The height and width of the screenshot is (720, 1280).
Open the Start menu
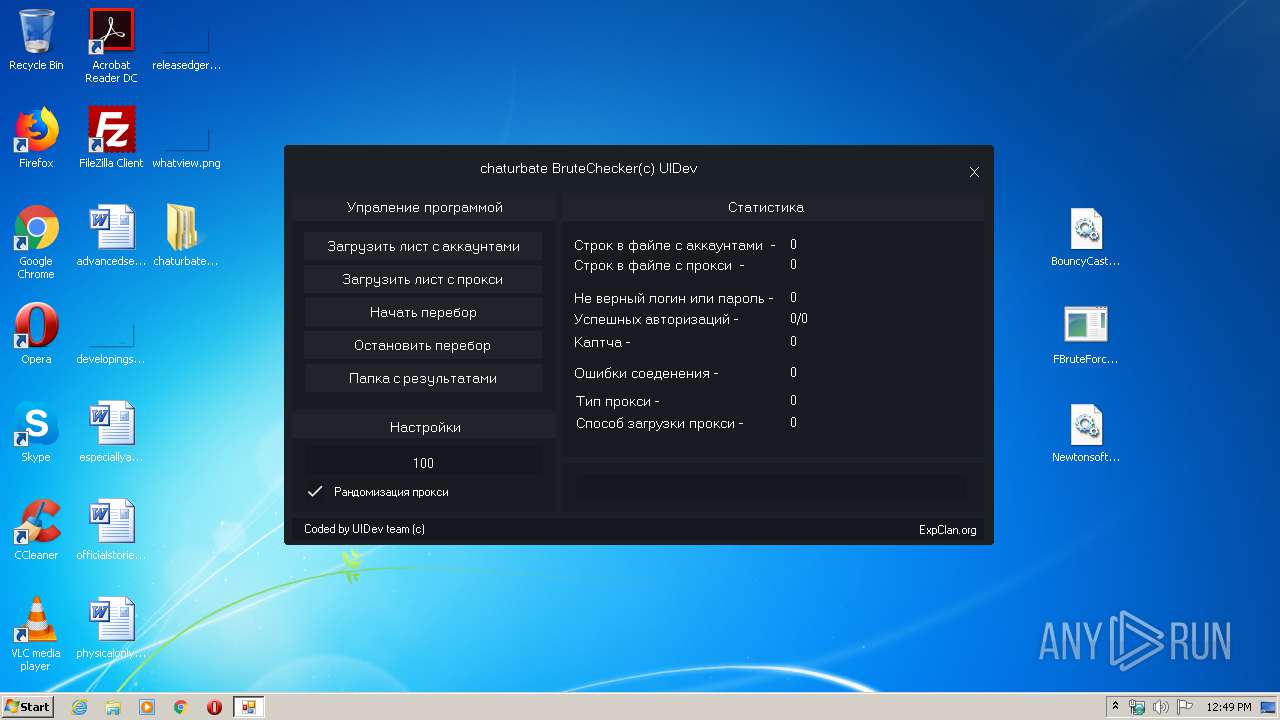[27, 707]
